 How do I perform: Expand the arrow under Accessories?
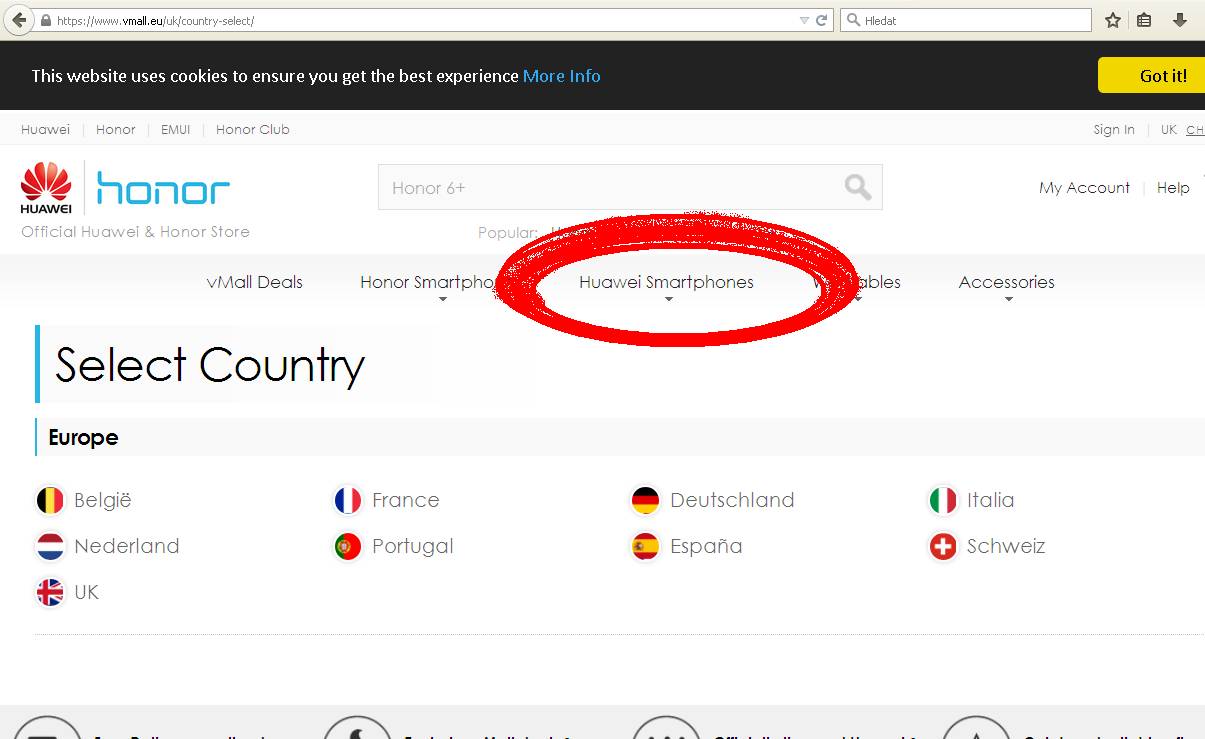[x=1008, y=299]
